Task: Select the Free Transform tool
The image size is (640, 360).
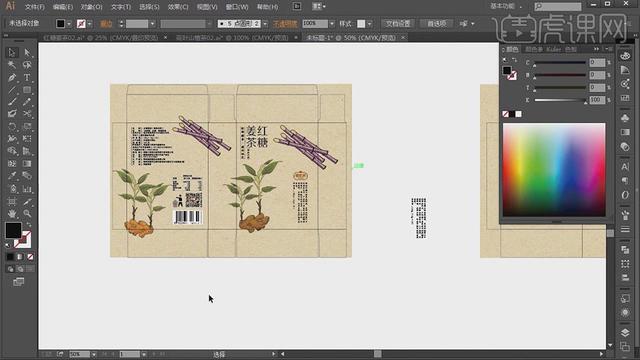Action: point(27,139)
